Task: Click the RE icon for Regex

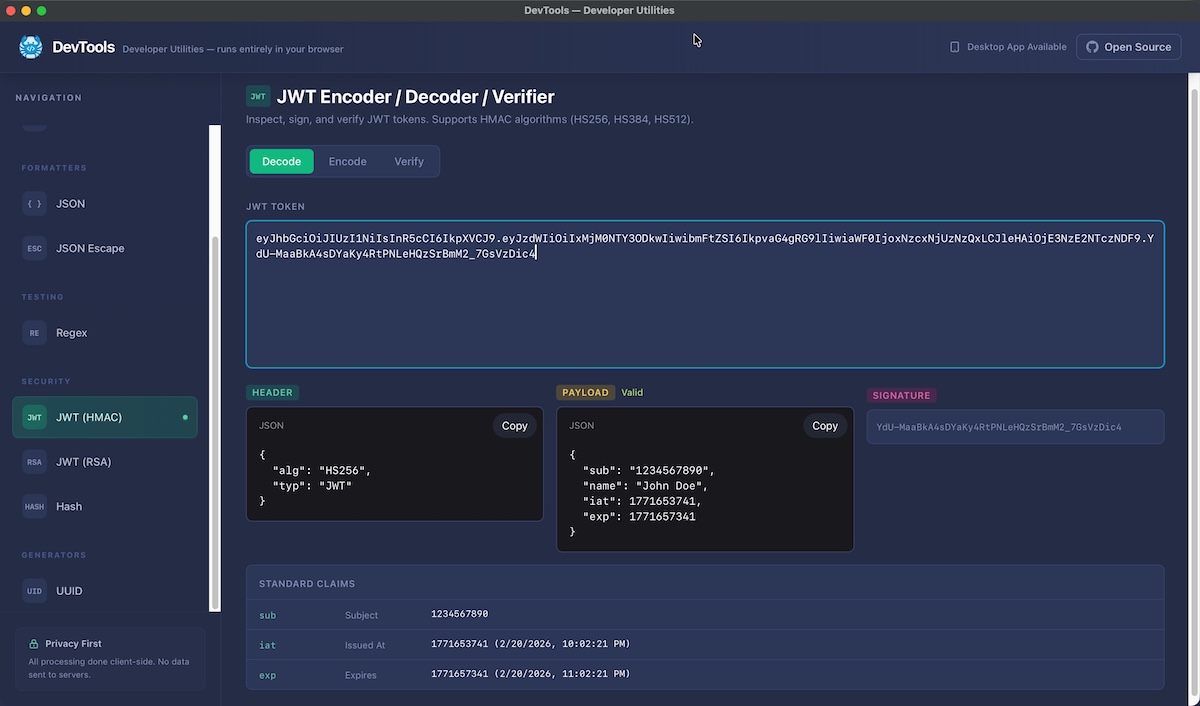Action: point(35,333)
